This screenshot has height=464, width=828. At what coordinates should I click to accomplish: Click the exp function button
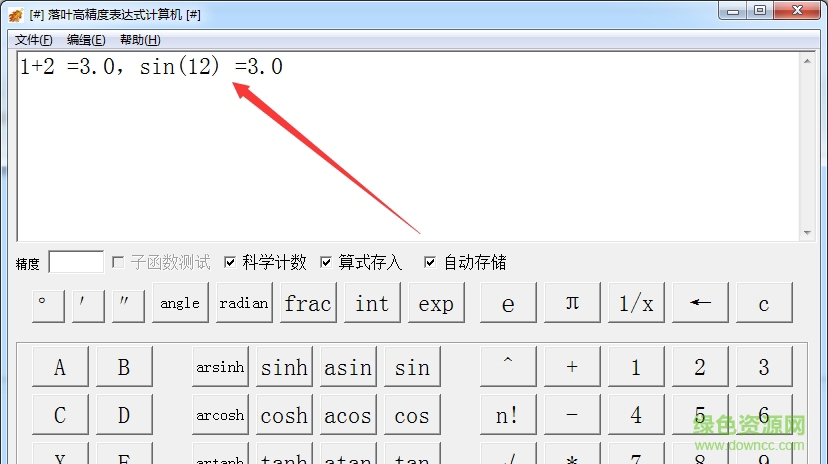pyautogui.click(x=436, y=303)
